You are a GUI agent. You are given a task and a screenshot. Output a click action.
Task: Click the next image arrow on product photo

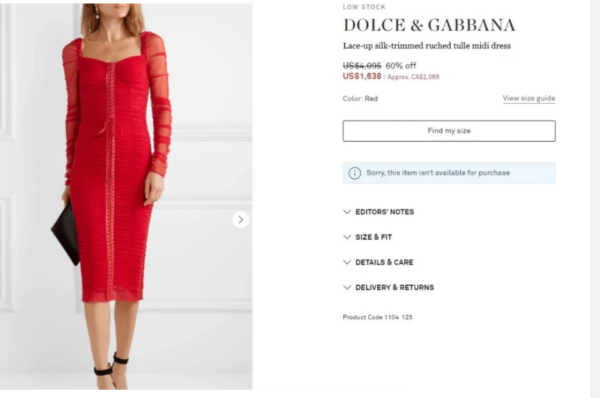point(240,220)
